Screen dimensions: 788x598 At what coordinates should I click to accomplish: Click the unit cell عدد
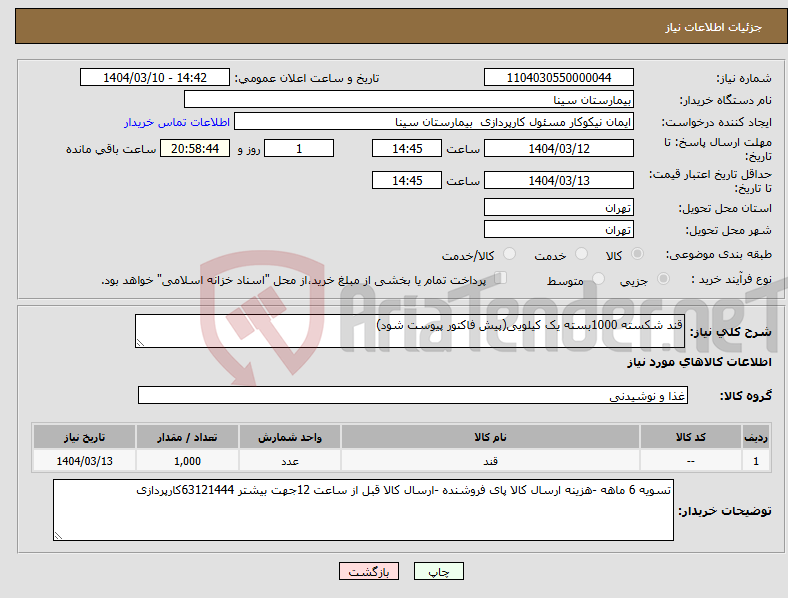[x=290, y=461]
